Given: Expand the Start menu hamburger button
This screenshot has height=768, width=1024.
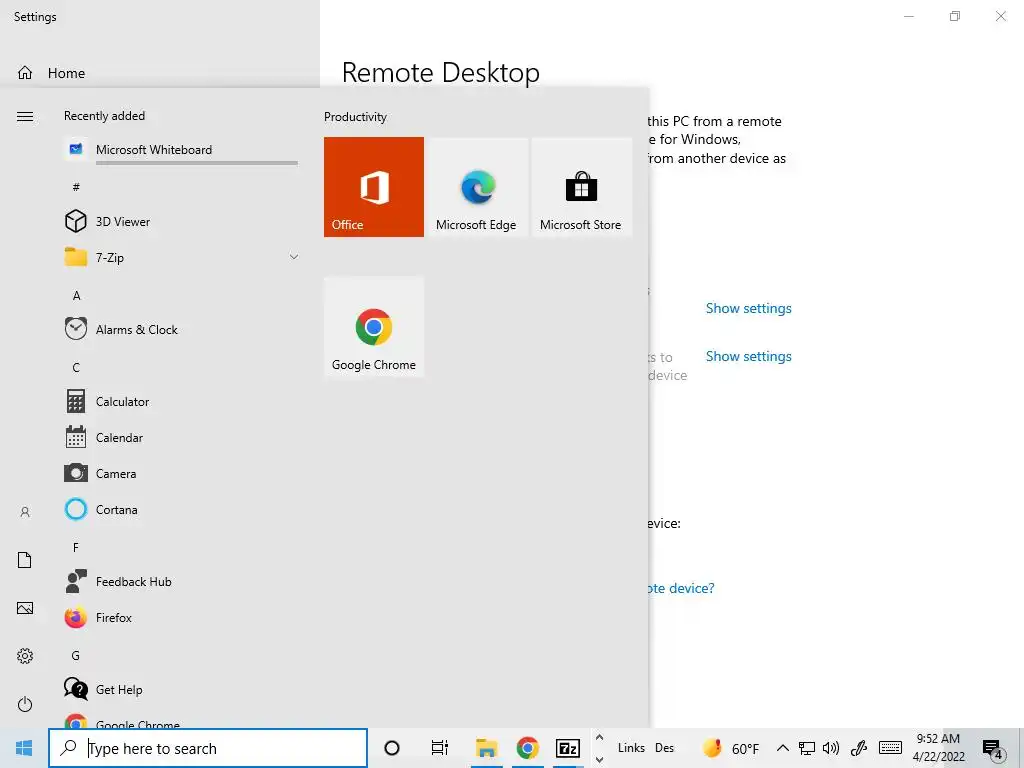Looking at the screenshot, I should (25, 116).
